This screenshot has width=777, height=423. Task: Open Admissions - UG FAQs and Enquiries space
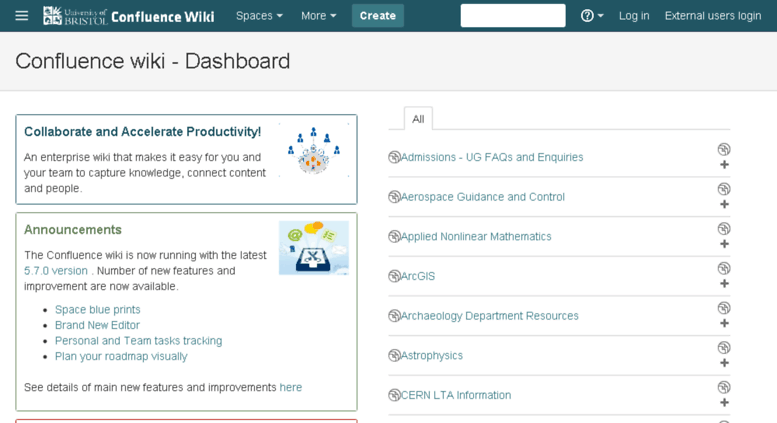click(492, 157)
